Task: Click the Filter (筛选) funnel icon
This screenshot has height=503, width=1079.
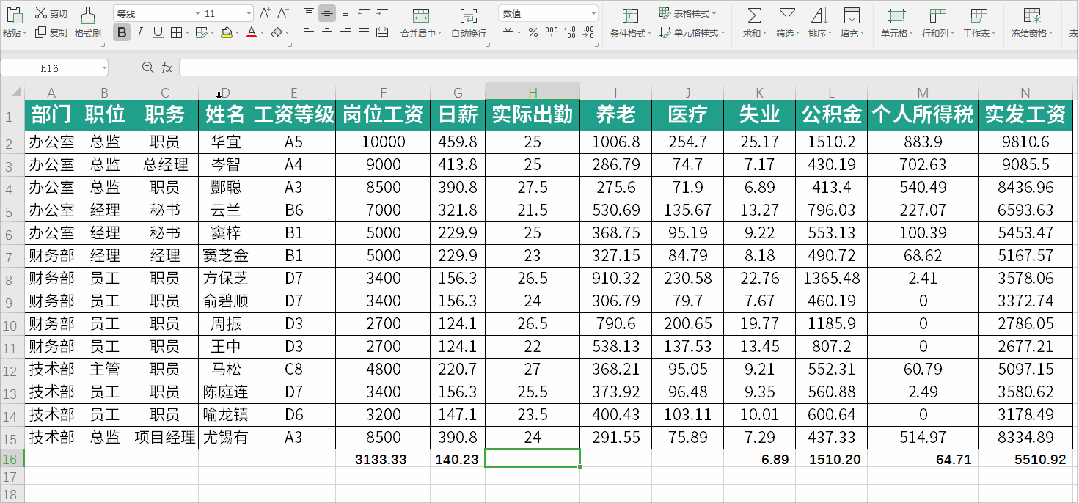Action: pyautogui.click(x=787, y=14)
